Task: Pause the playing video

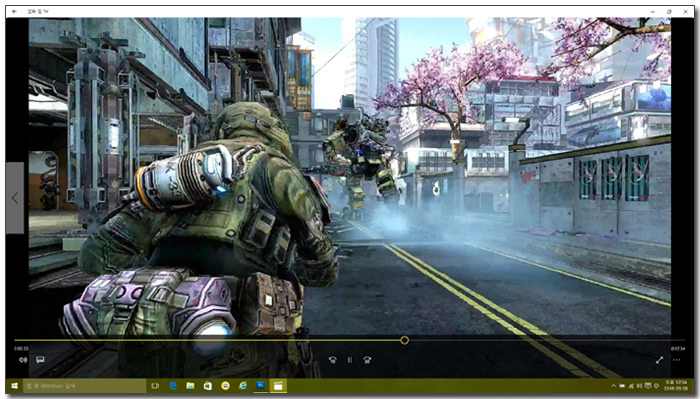Action: 350,360
